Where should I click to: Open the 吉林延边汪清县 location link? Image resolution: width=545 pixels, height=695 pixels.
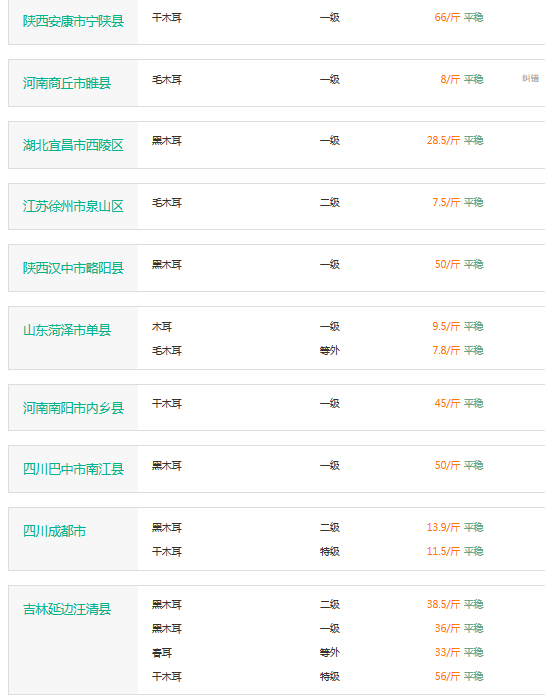[67, 609]
